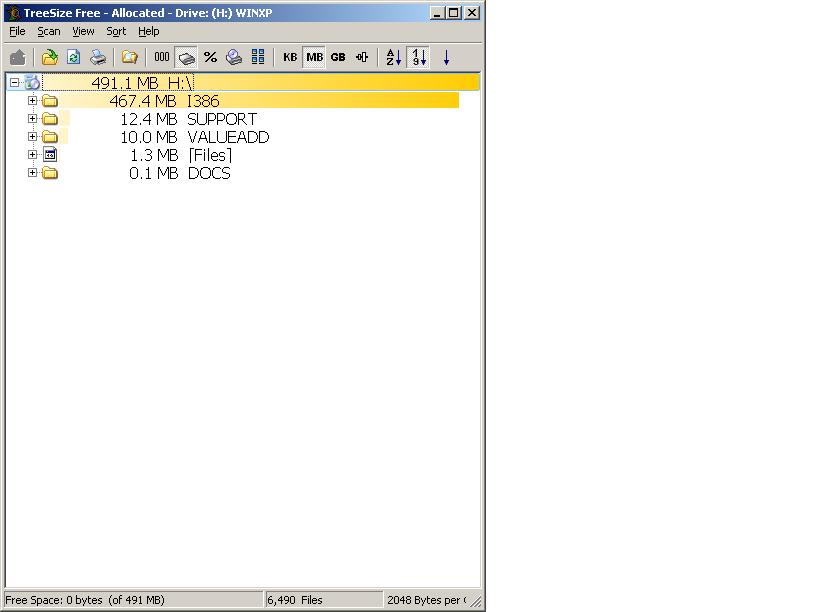
Task: Print the report using the printer icon
Action: click(x=98, y=57)
